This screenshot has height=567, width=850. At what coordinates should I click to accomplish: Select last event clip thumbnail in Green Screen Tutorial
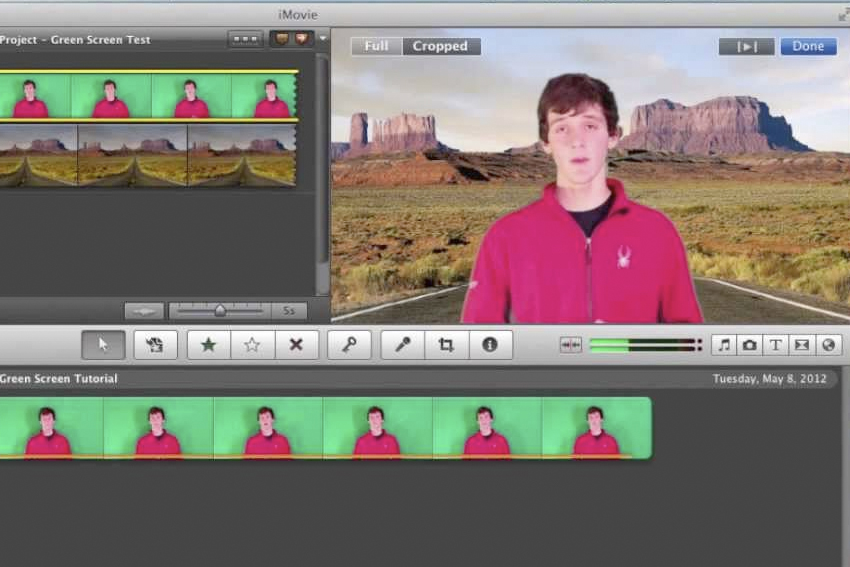pyautogui.click(x=596, y=428)
